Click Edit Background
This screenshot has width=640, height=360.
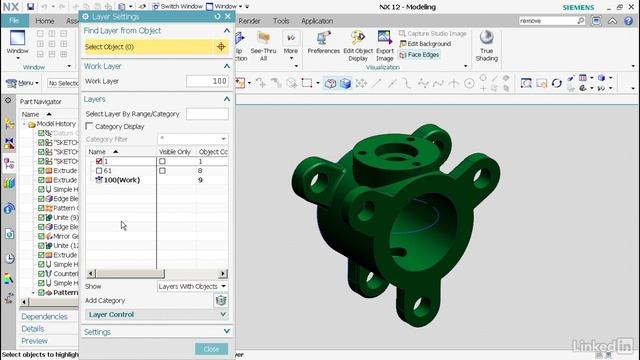point(425,44)
